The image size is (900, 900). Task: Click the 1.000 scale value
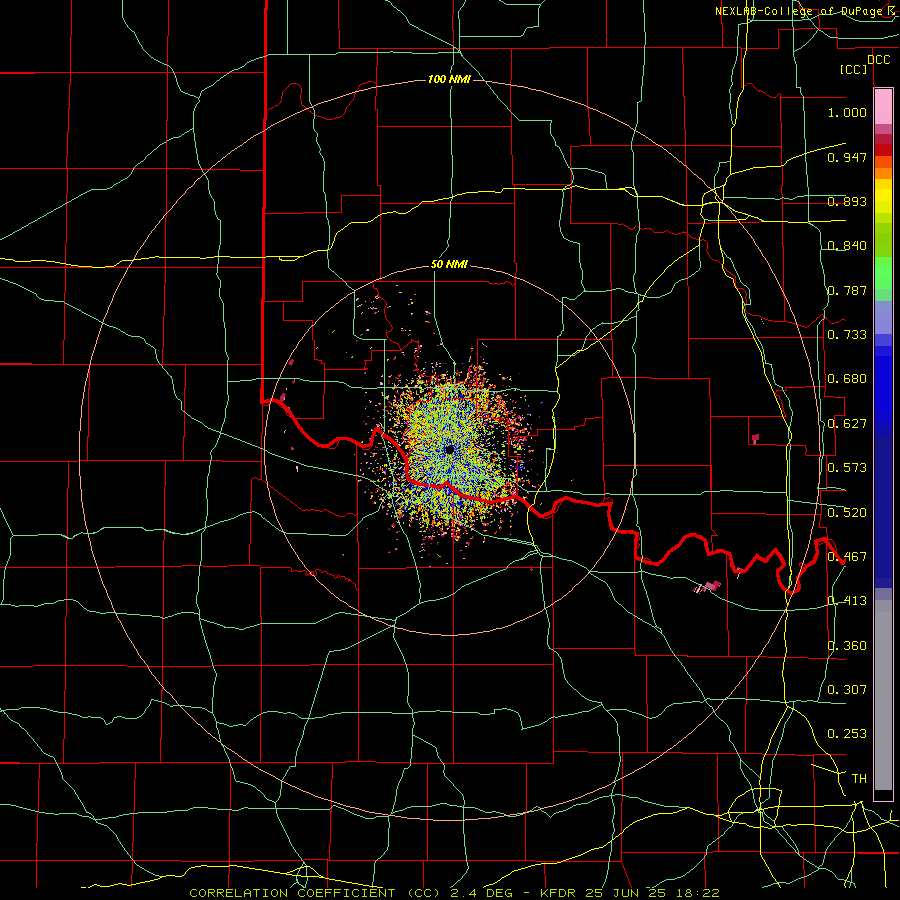click(847, 112)
